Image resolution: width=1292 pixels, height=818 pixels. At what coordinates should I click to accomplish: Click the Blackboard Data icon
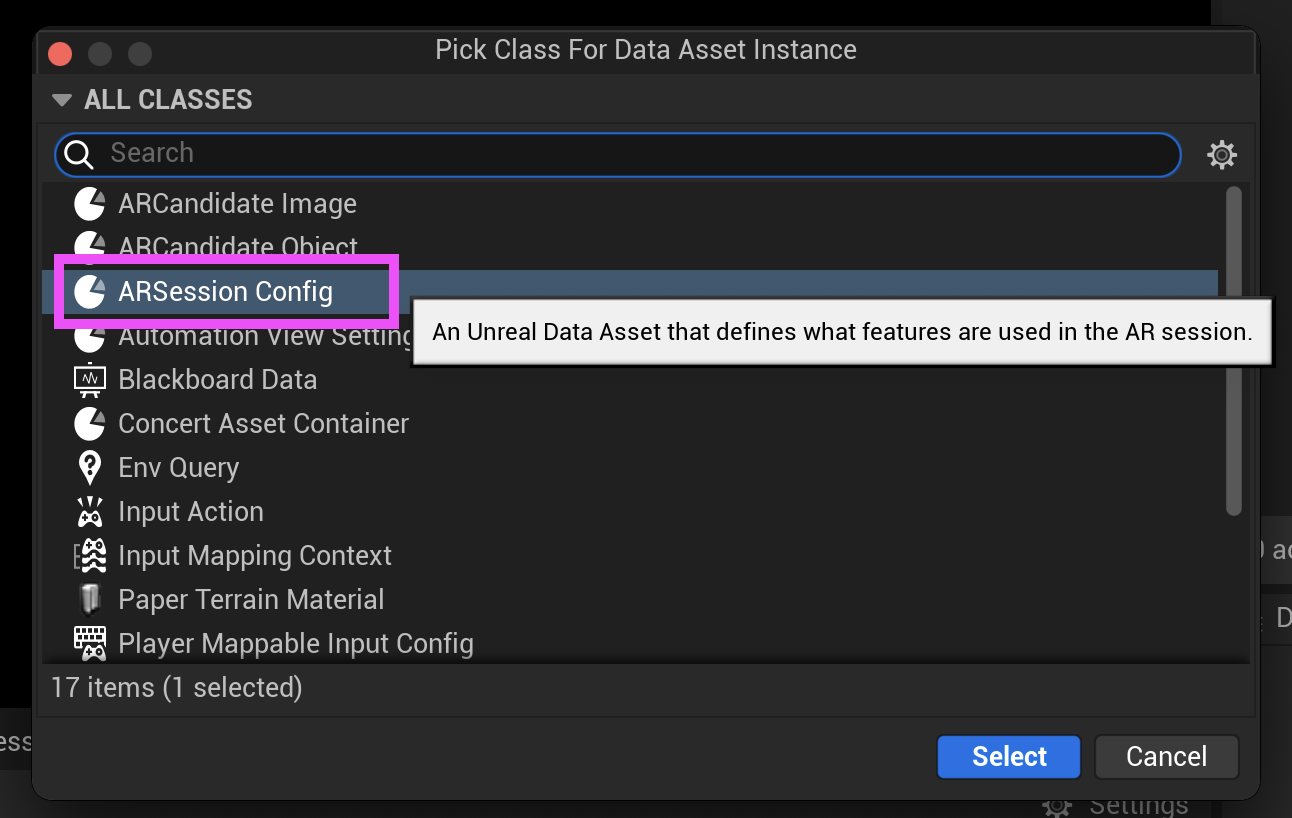pyautogui.click(x=90, y=380)
